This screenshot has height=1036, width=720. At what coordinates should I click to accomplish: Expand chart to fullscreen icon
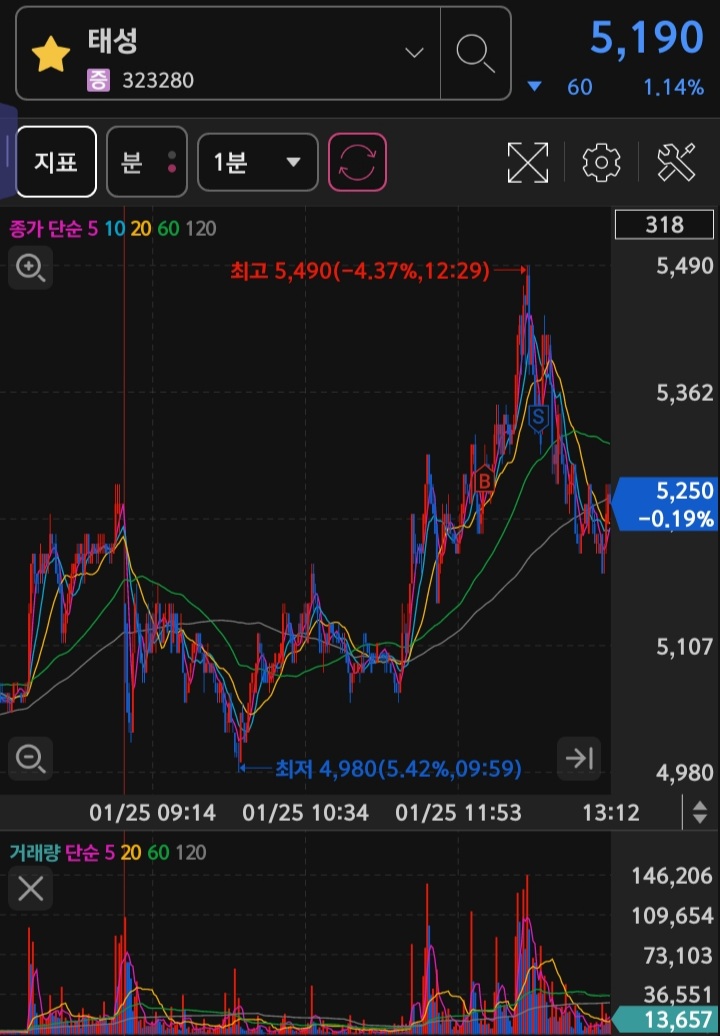528,162
